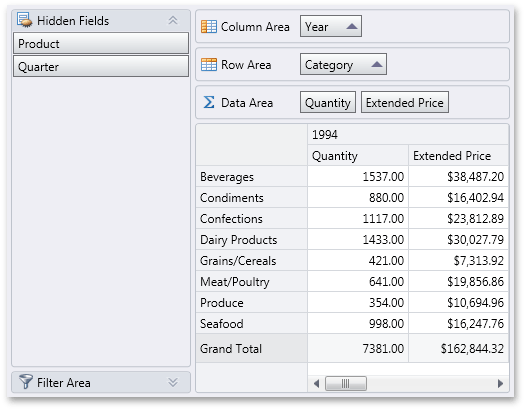The height and width of the screenshot is (412, 527).
Task: Collapse the Hidden Fields panel chevron
Action: click(173, 20)
